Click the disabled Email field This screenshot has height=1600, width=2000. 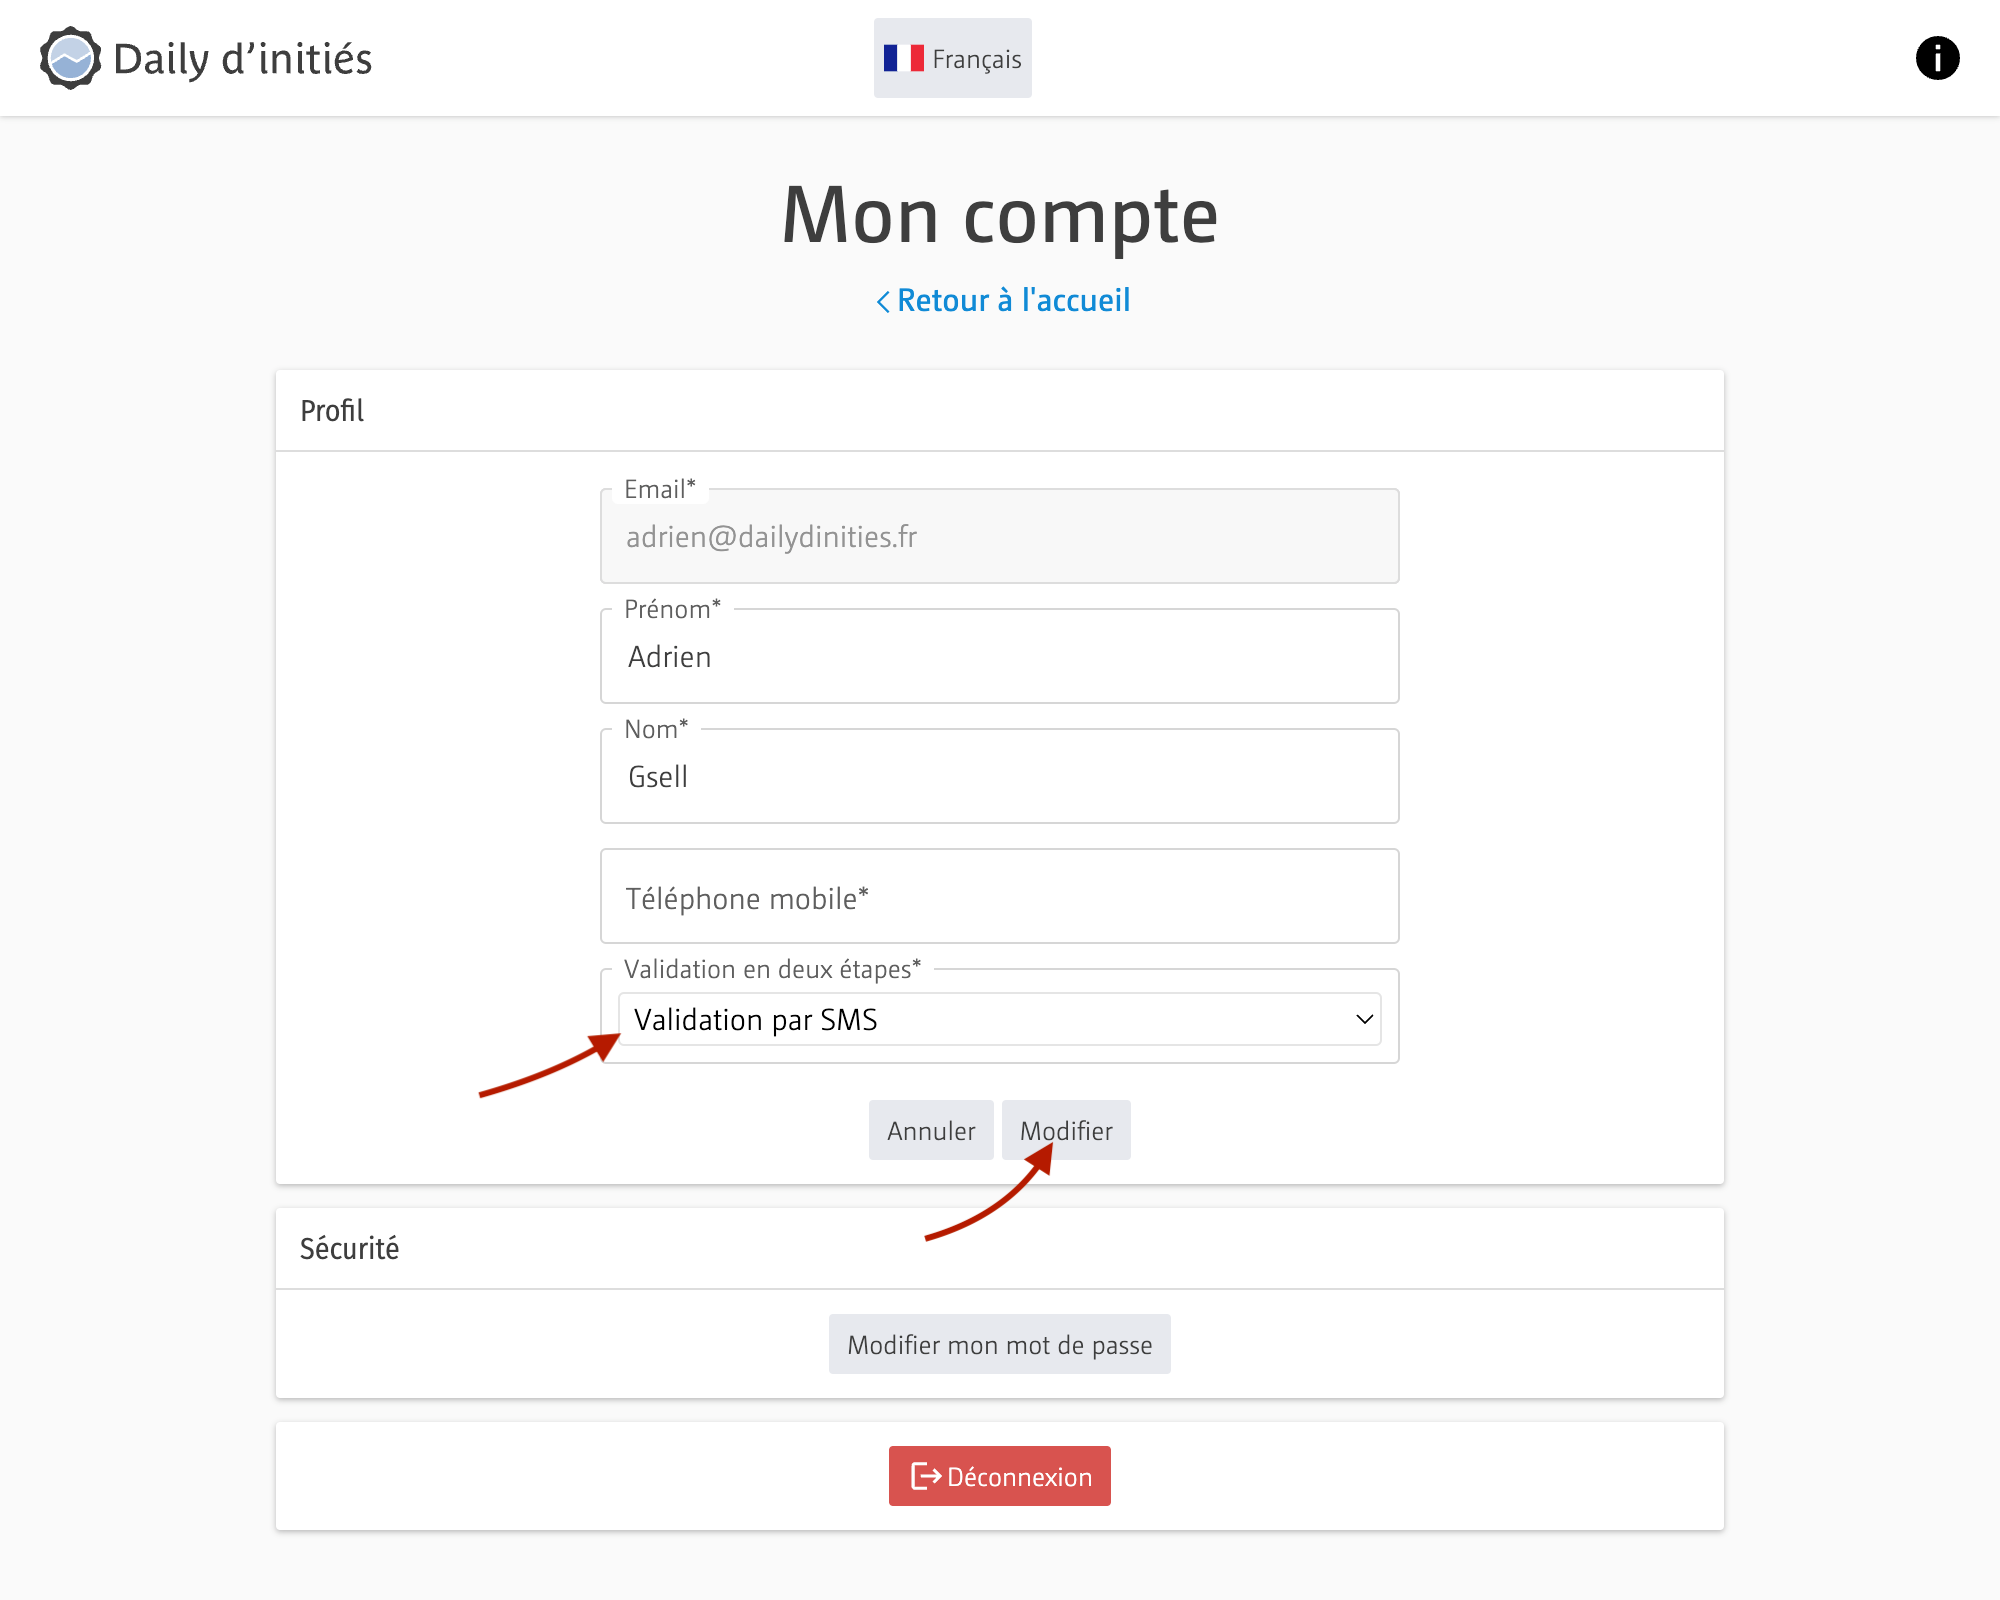1000,537
